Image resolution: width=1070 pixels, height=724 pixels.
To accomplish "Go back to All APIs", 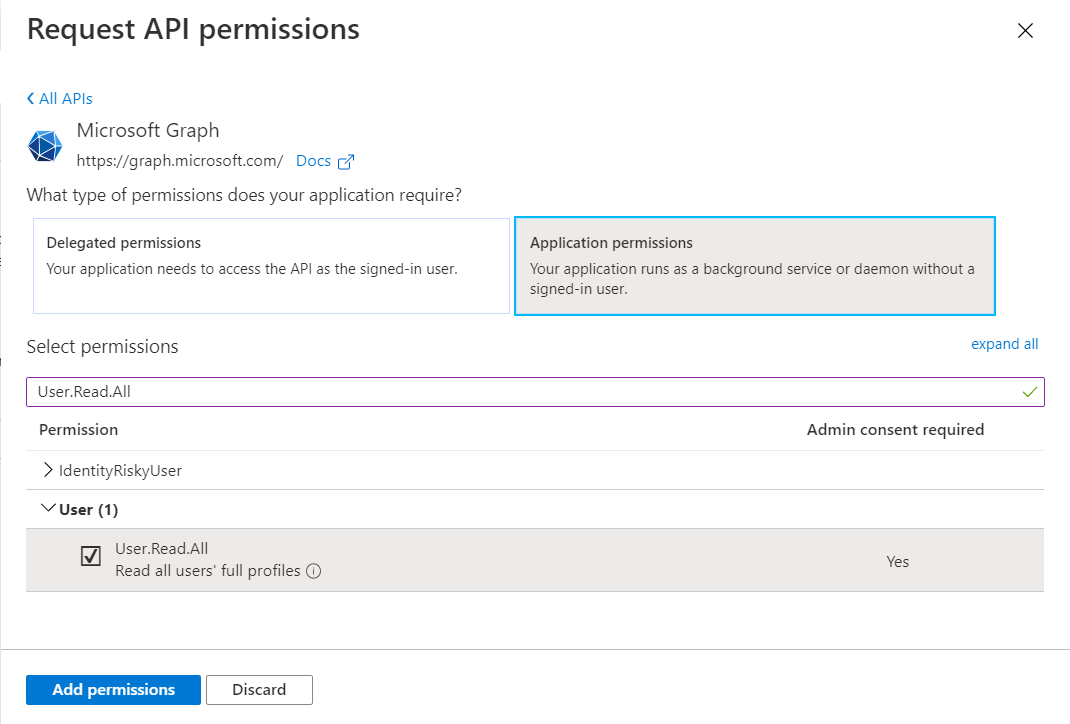I will 60,98.
